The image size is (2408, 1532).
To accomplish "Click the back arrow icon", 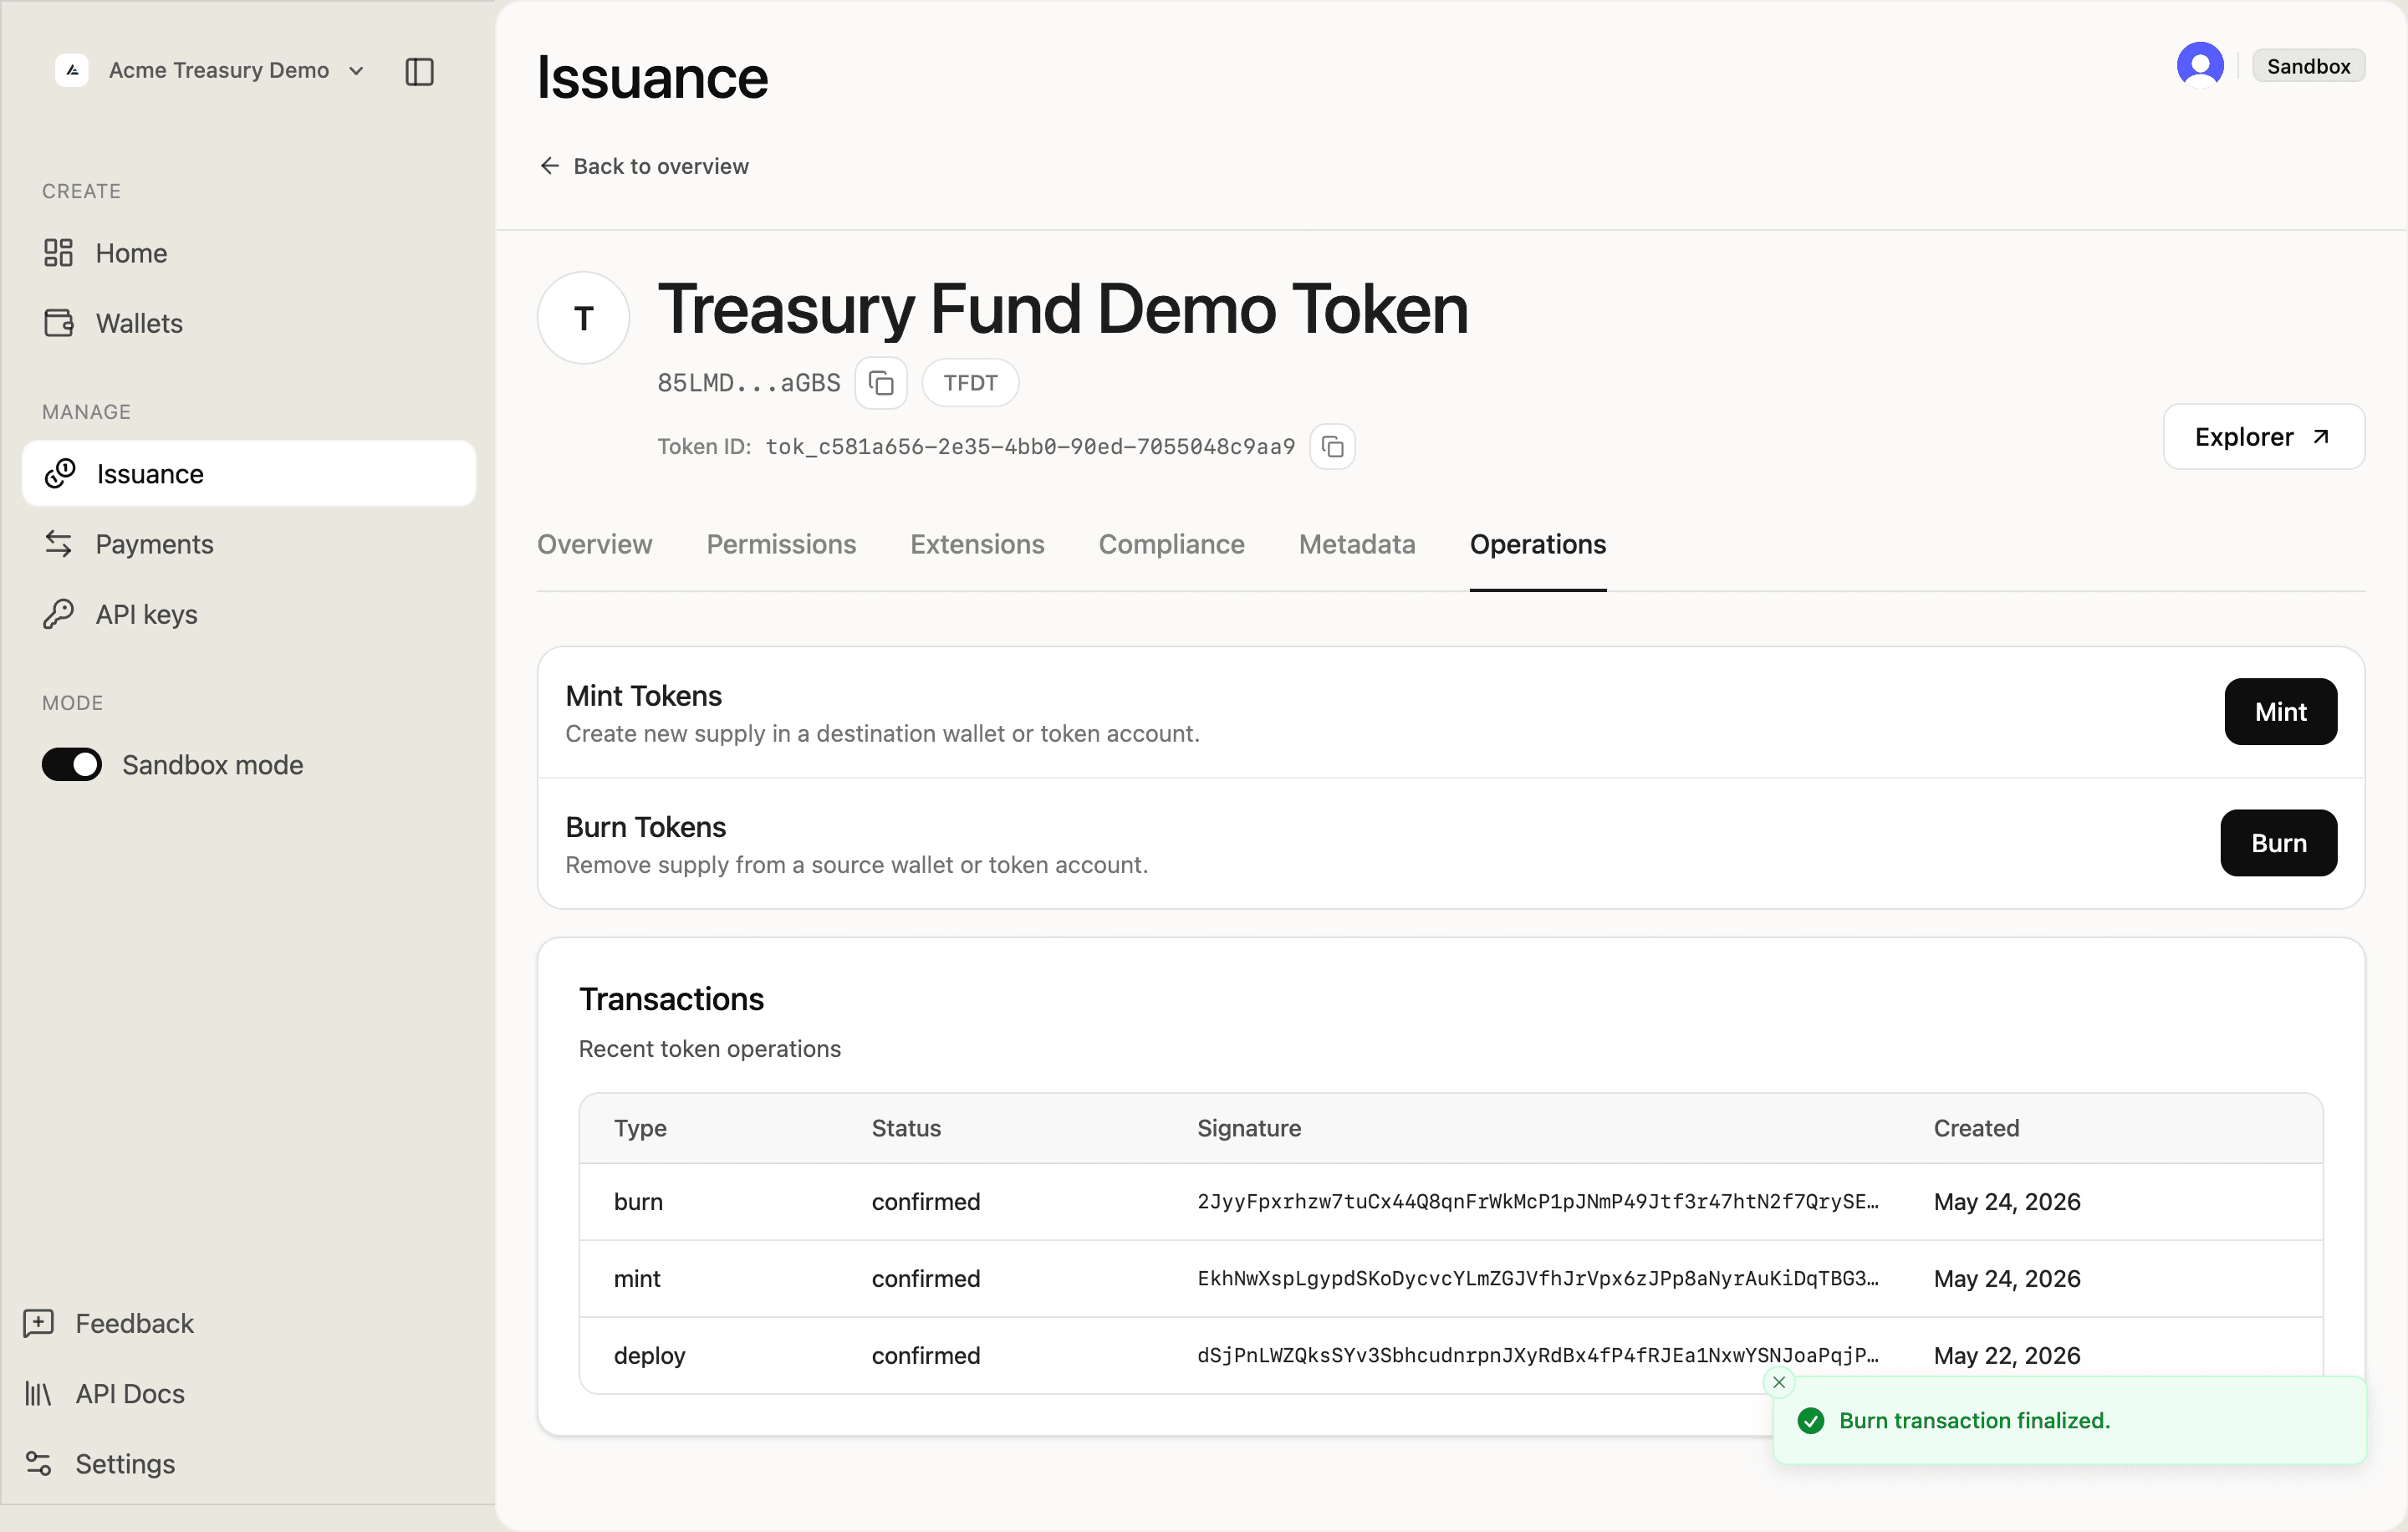I will click(549, 165).
